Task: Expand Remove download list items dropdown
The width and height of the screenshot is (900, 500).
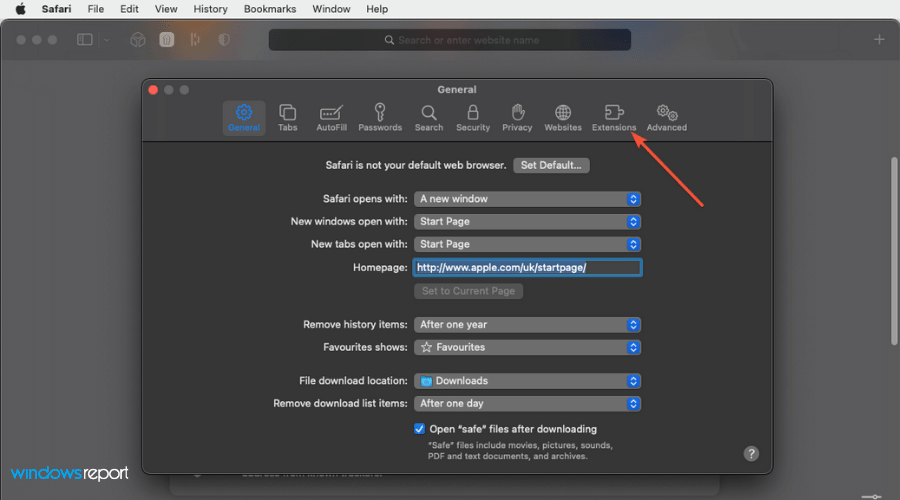Action: click(527, 404)
